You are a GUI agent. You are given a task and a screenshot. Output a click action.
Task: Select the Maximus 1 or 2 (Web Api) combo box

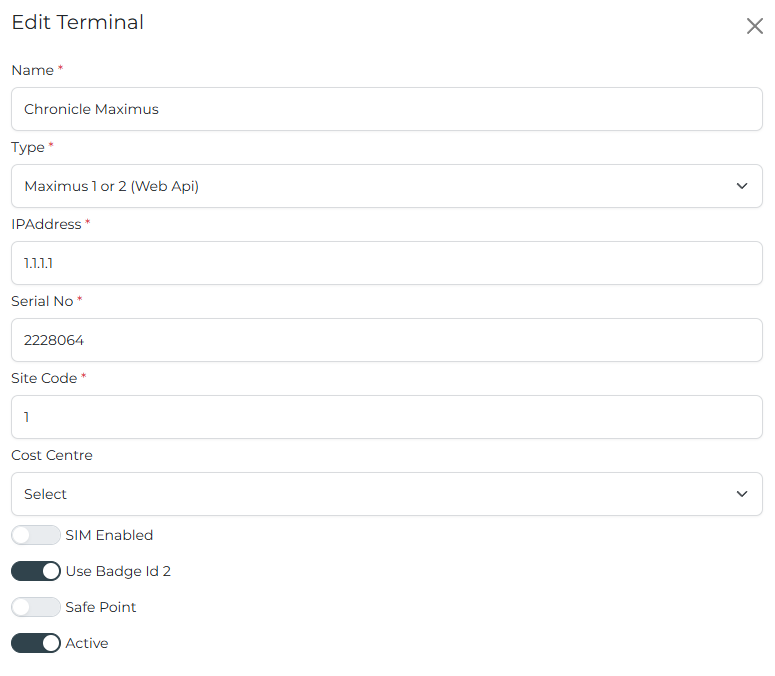[x=387, y=186]
